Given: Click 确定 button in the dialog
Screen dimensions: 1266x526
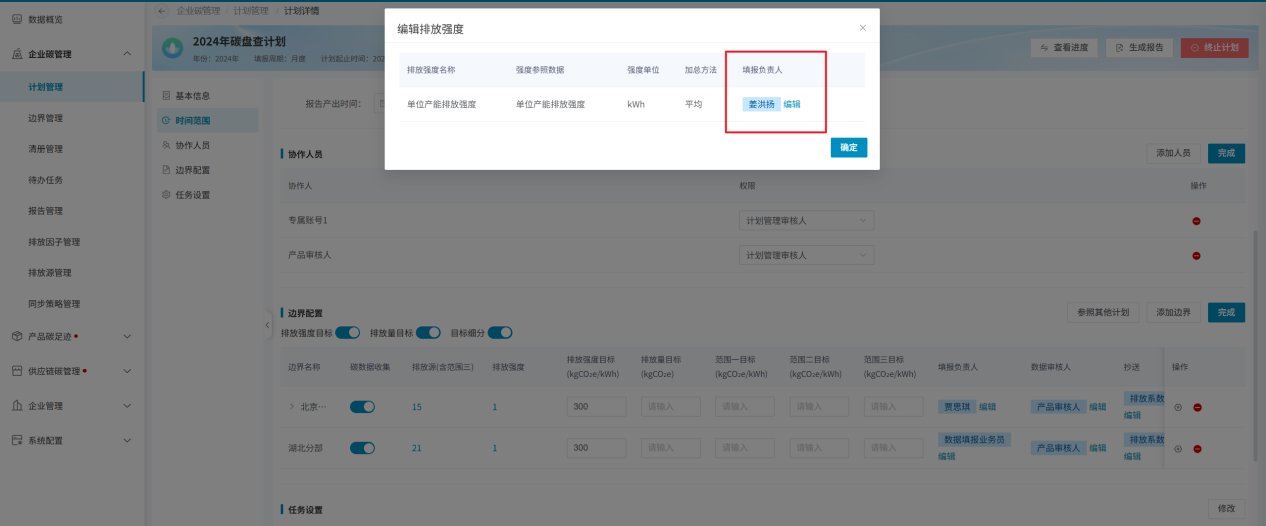Looking at the screenshot, I should coord(848,147).
